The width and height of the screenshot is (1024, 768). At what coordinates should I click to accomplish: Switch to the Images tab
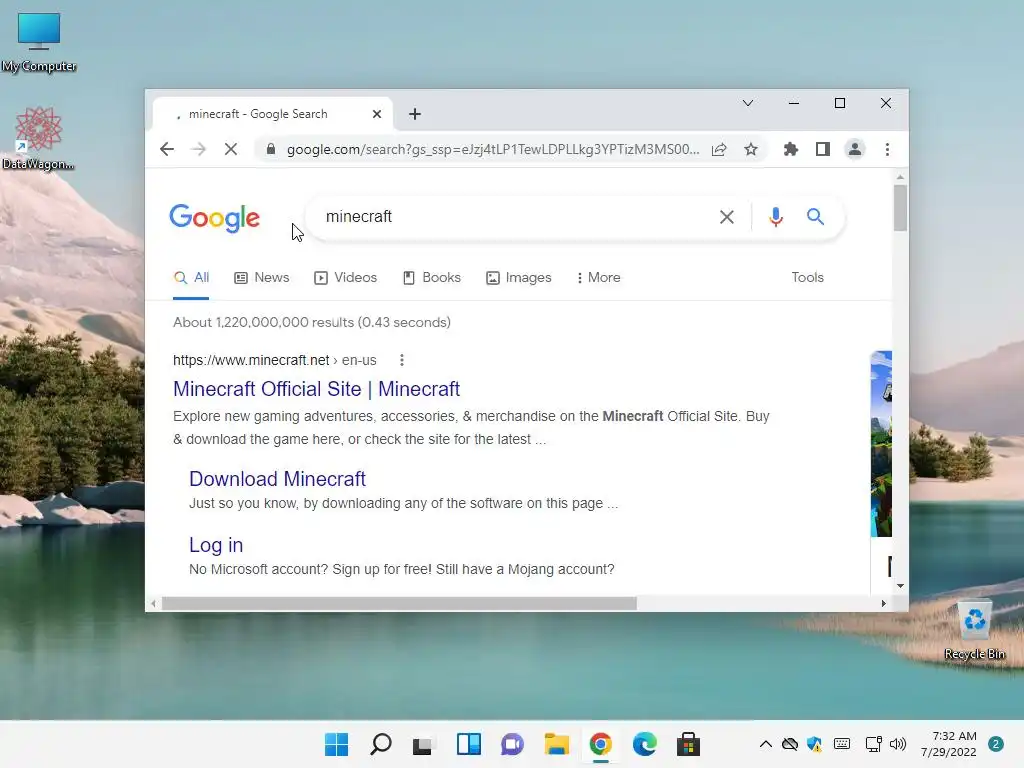[x=519, y=278]
